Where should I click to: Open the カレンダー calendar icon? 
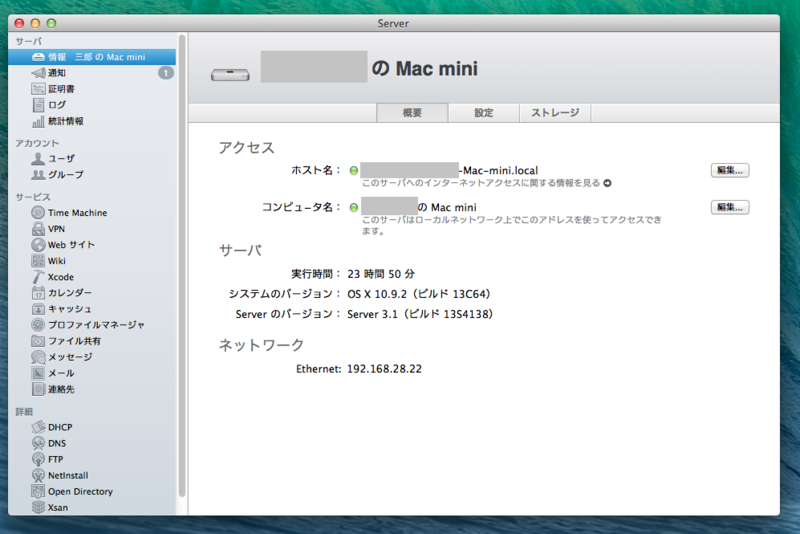click(x=38, y=293)
